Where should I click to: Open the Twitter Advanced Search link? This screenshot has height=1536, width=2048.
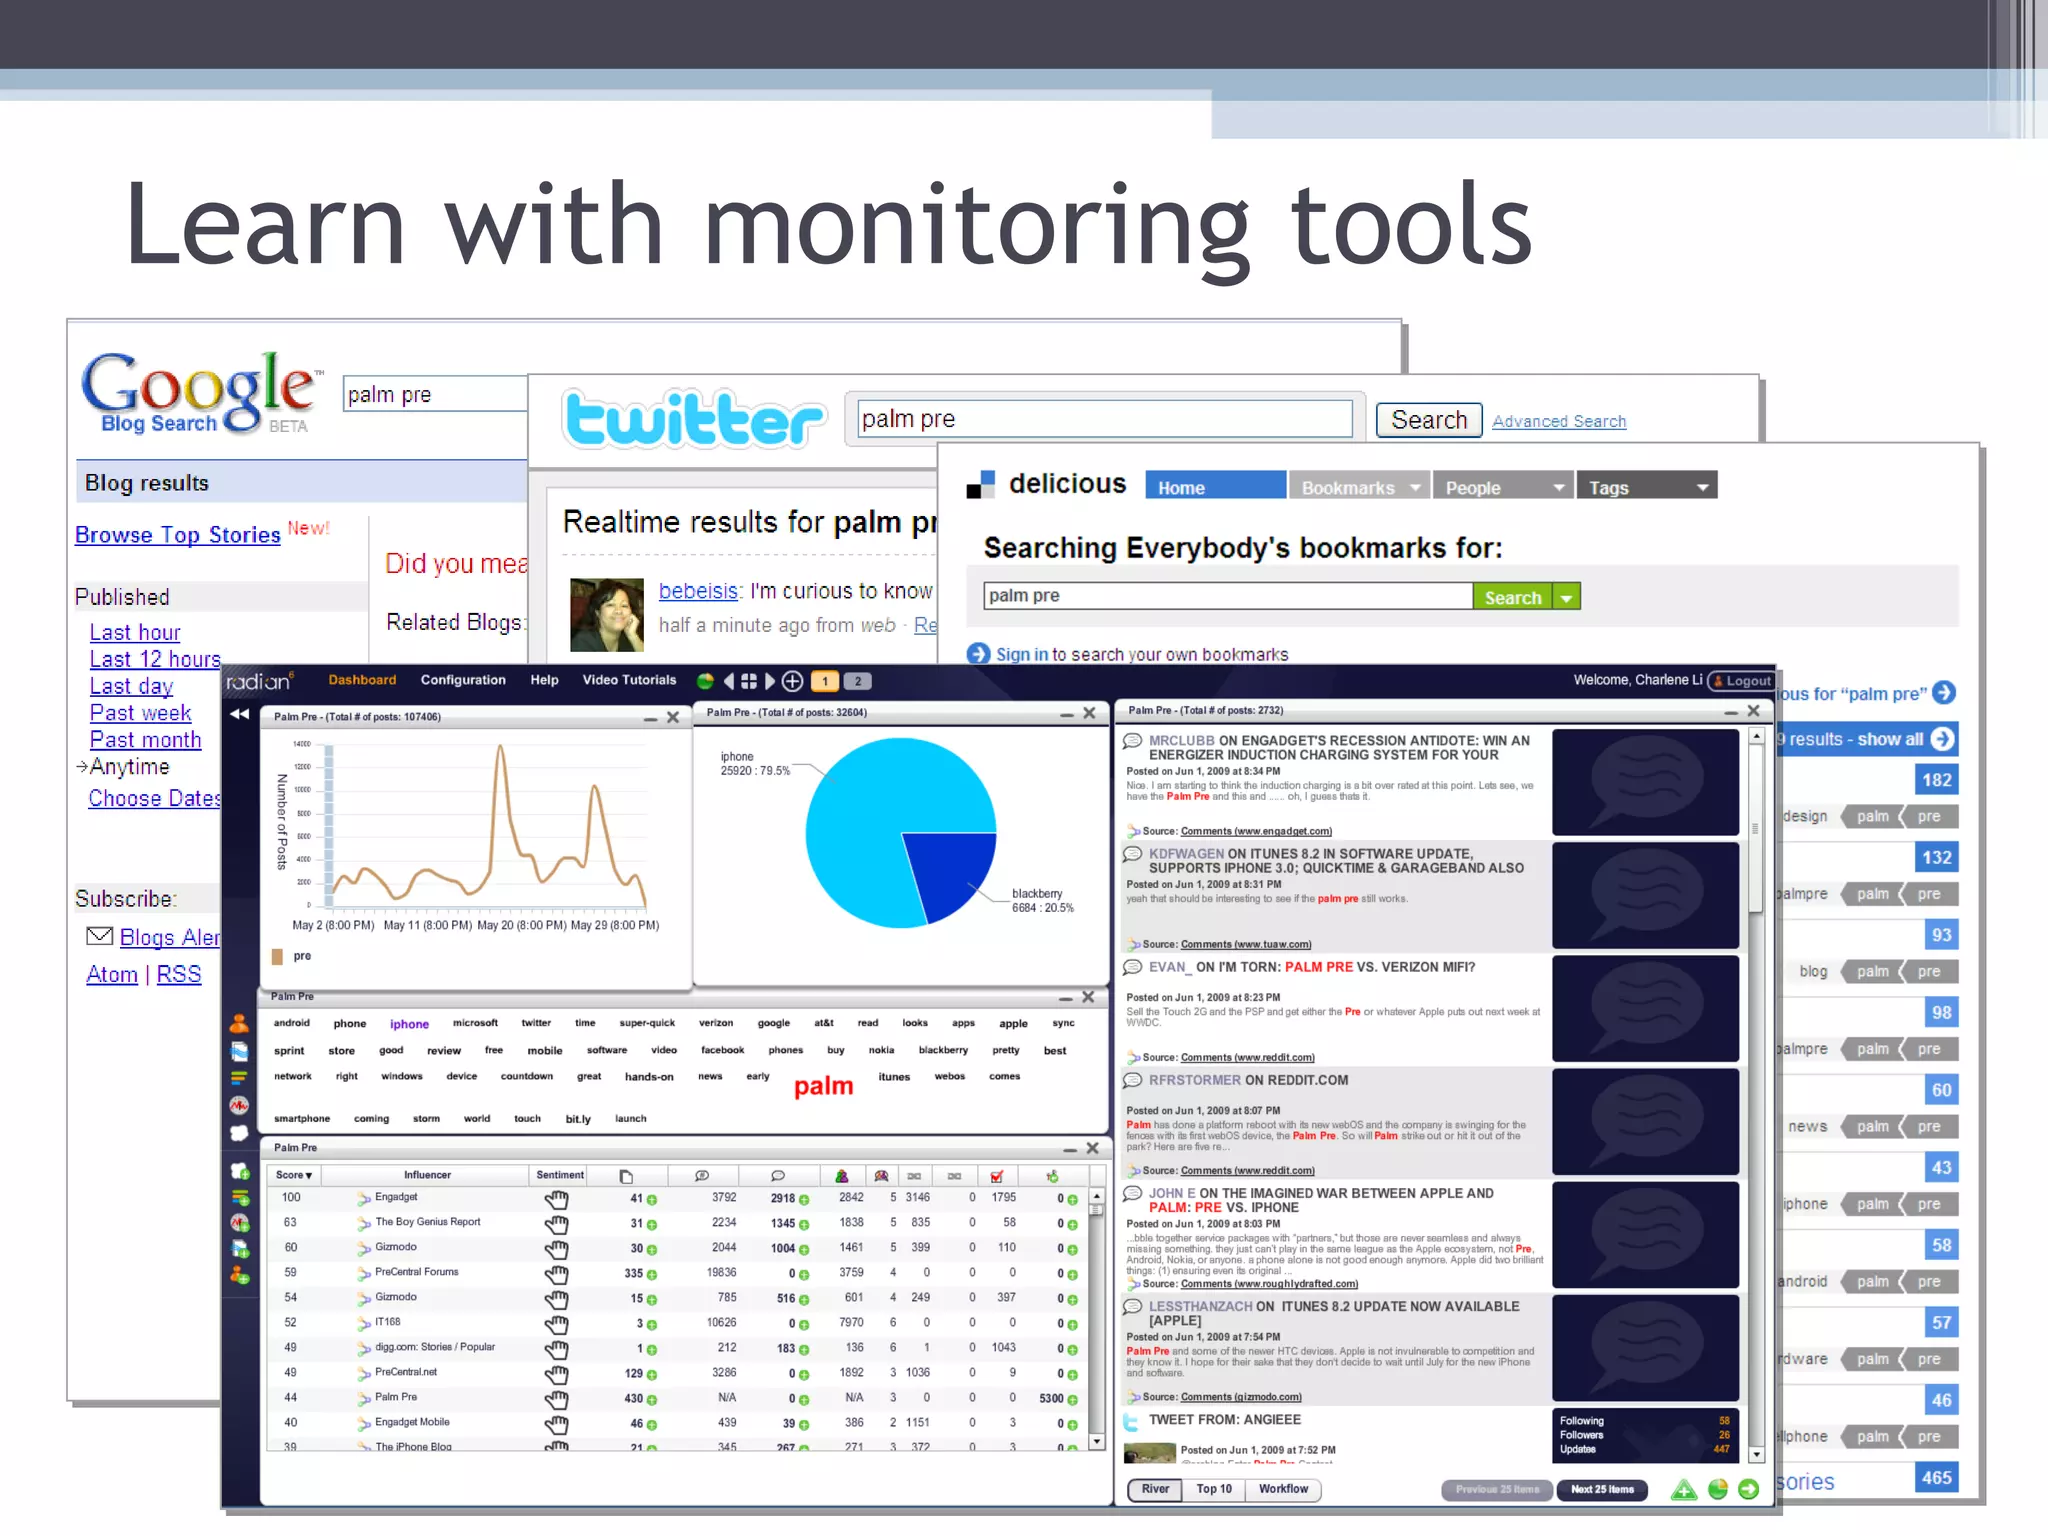pyautogui.click(x=1559, y=422)
